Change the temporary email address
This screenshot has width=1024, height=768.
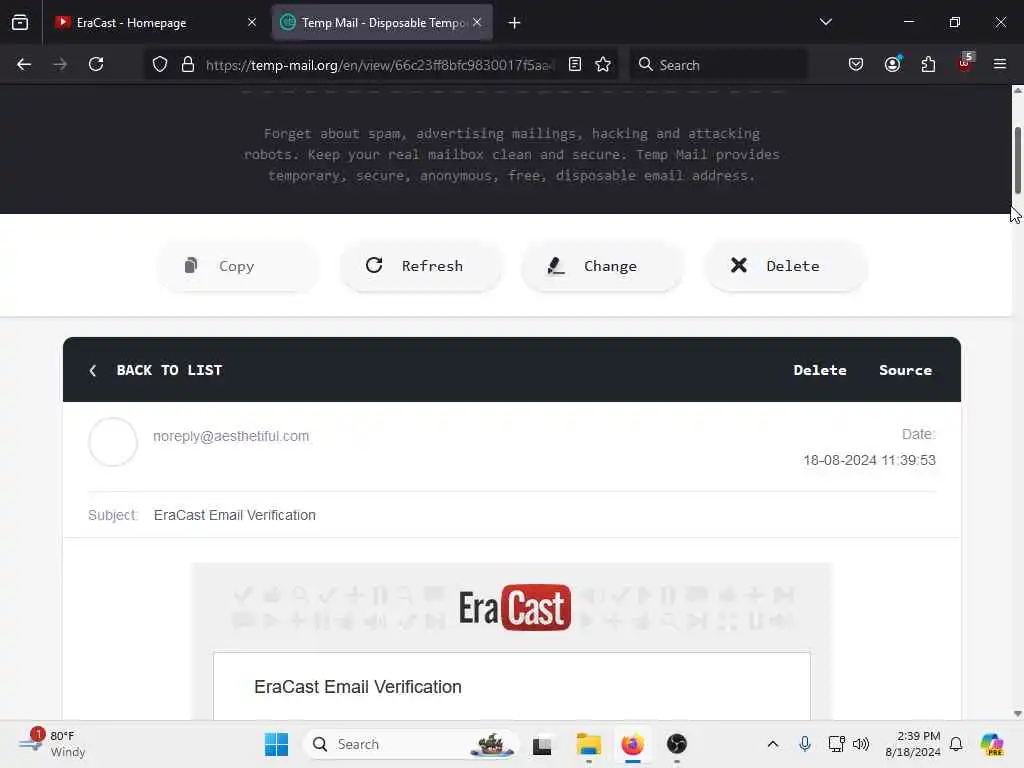[x=603, y=266]
